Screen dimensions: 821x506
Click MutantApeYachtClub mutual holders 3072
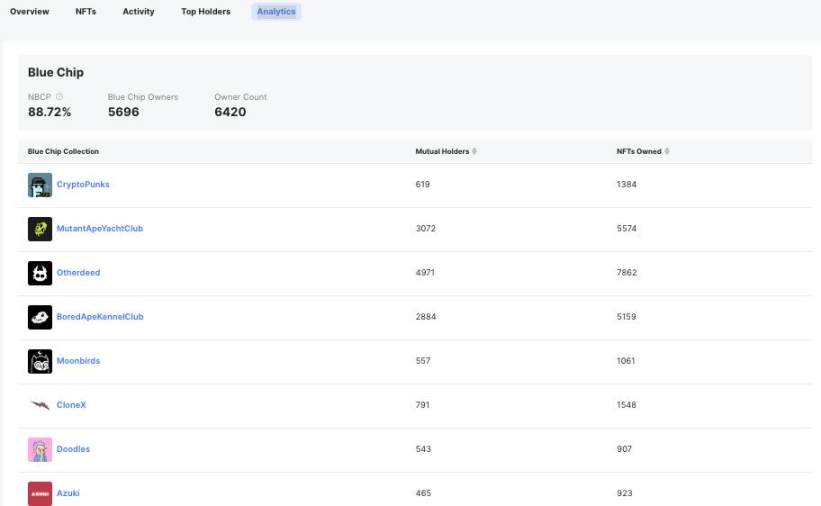tap(426, 228)
